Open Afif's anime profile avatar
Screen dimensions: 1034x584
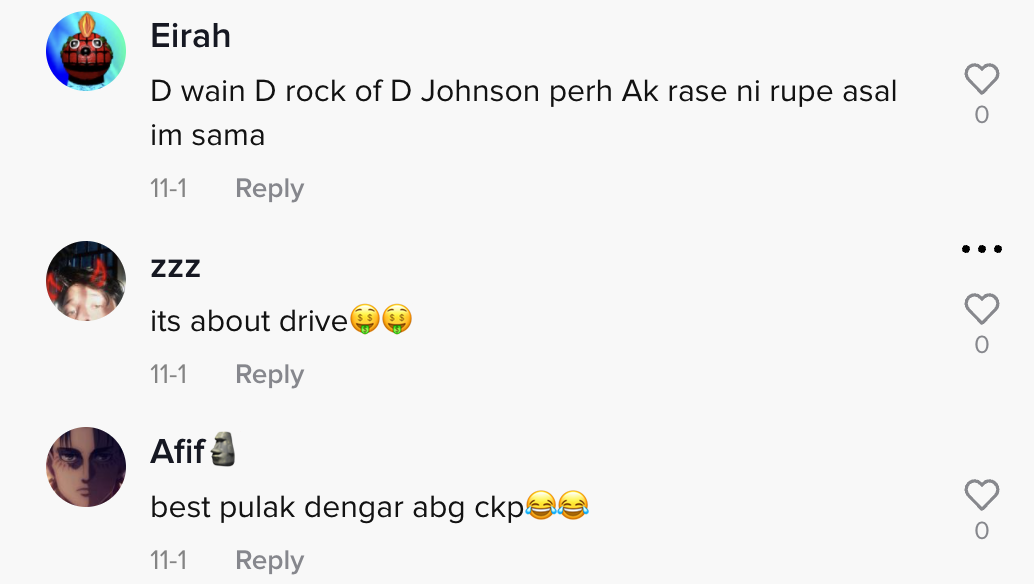click(86, 467)
